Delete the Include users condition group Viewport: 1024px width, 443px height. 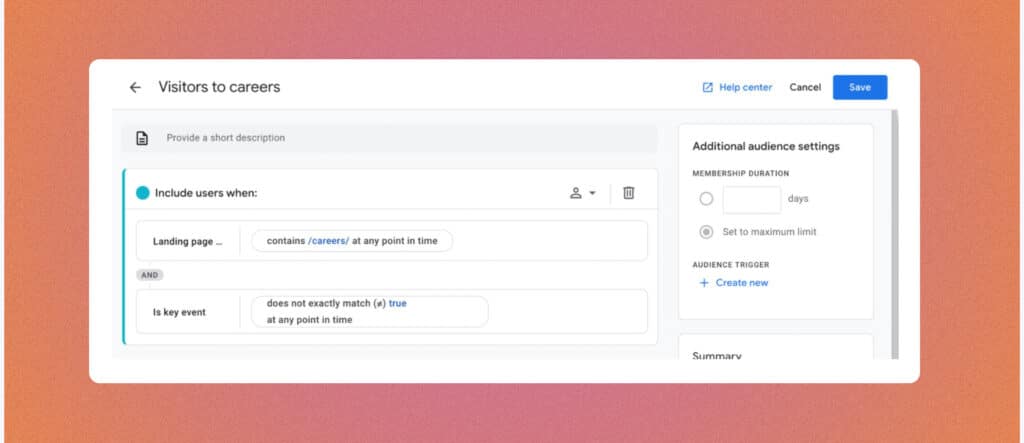(x=628, y=193)
